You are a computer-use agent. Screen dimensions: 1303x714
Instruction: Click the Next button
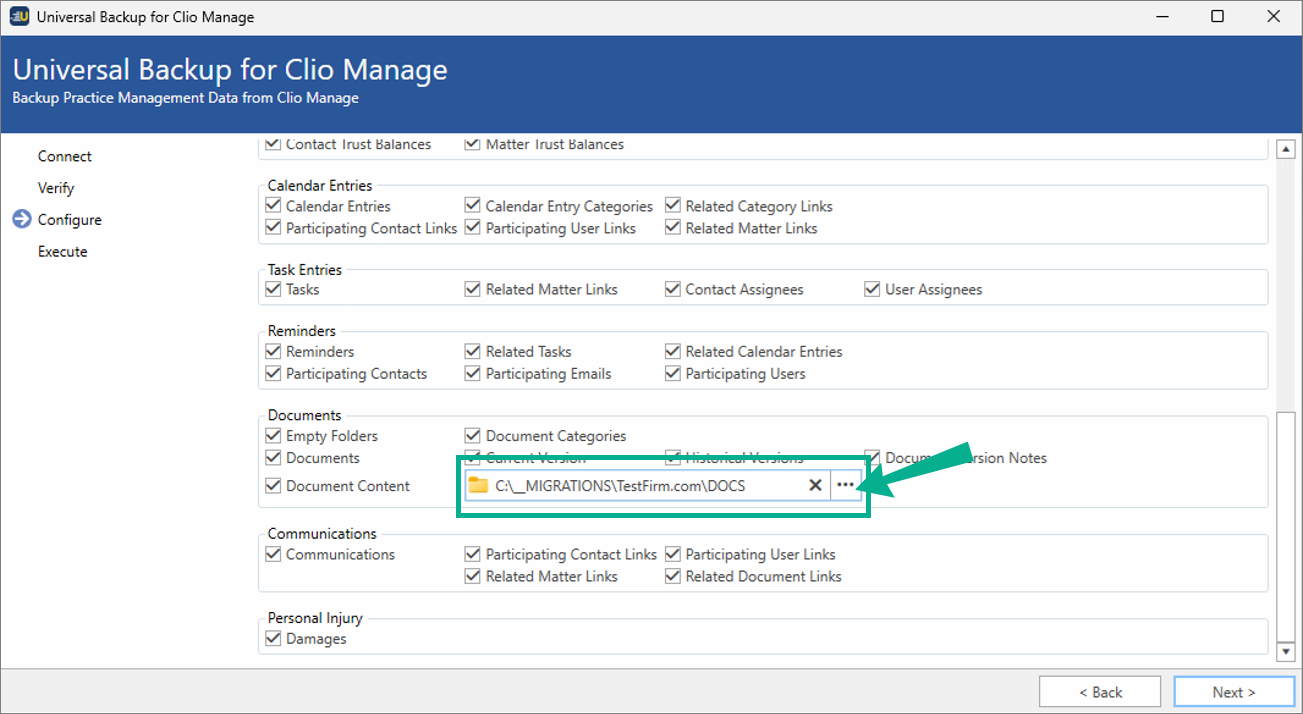click(x=1234, y=692)
